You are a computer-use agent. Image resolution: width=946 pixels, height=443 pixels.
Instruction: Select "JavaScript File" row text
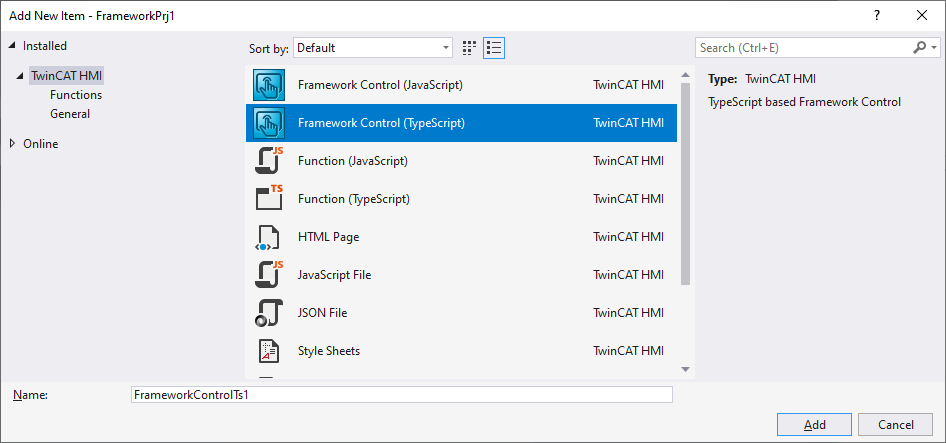coord(334,275)
